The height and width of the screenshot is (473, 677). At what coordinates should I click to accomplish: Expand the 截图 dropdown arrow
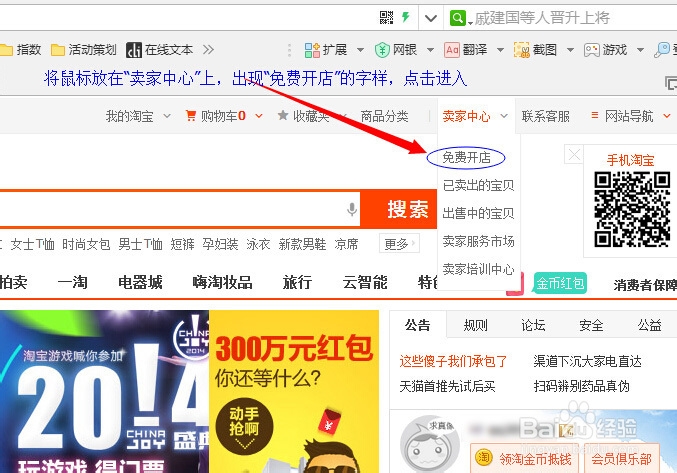pyautogui.click(x=570, y=50)
